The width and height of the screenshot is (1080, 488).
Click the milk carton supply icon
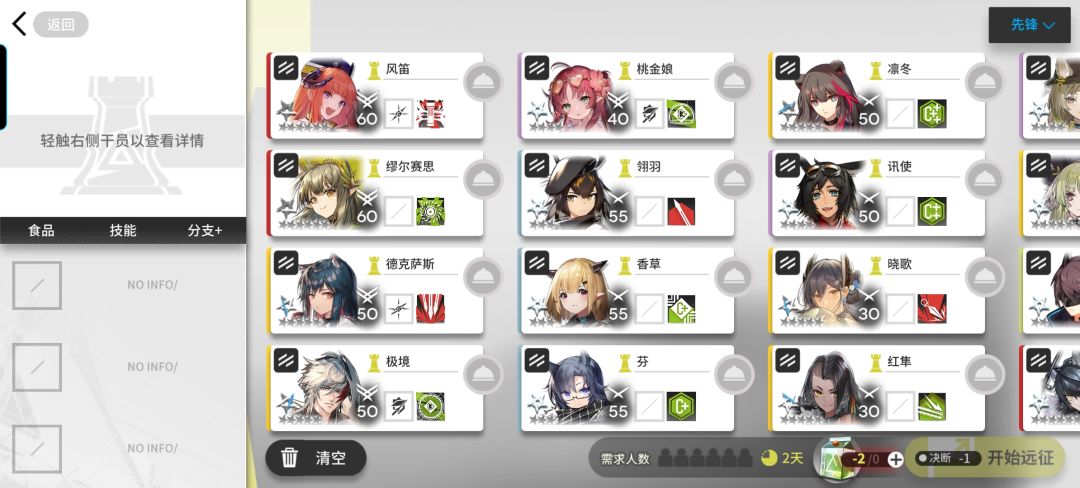[x=831, y=459]
